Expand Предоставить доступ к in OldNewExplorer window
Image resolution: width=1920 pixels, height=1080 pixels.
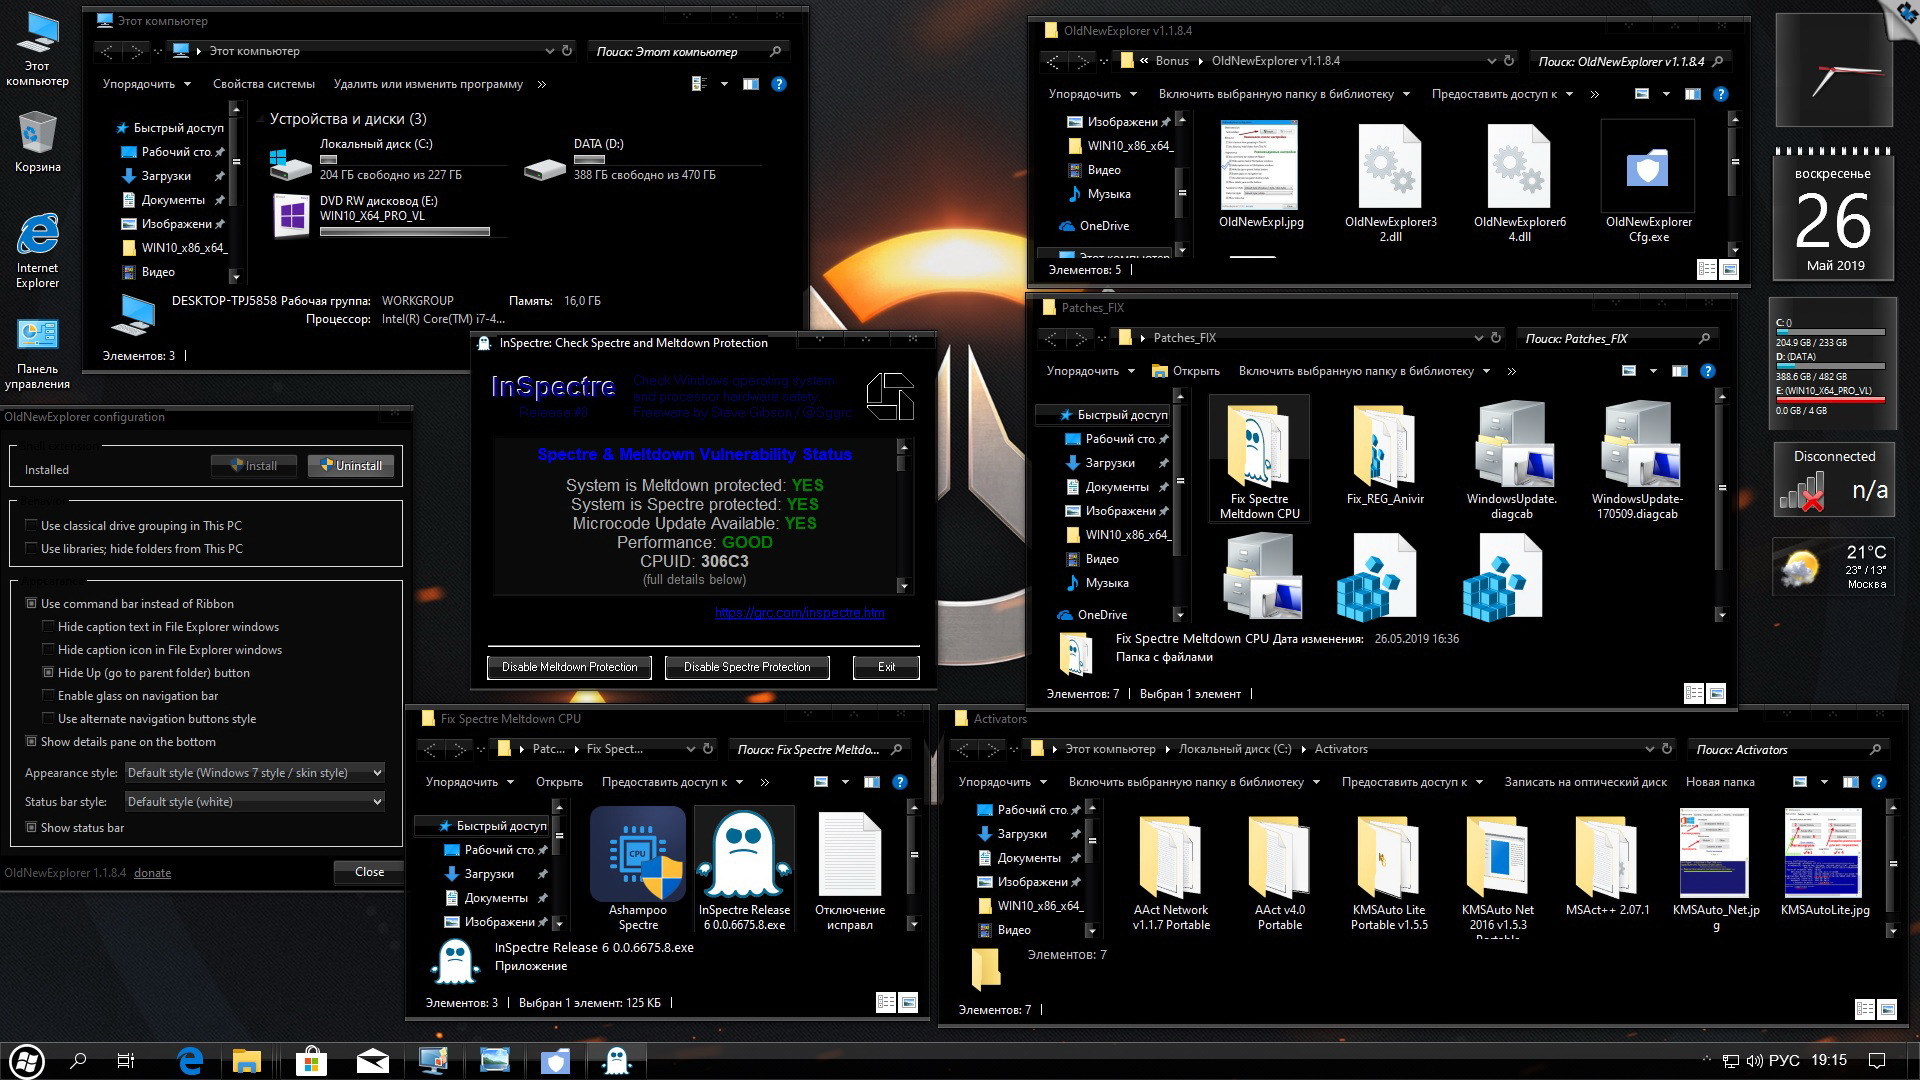(x=1502, y=94)
